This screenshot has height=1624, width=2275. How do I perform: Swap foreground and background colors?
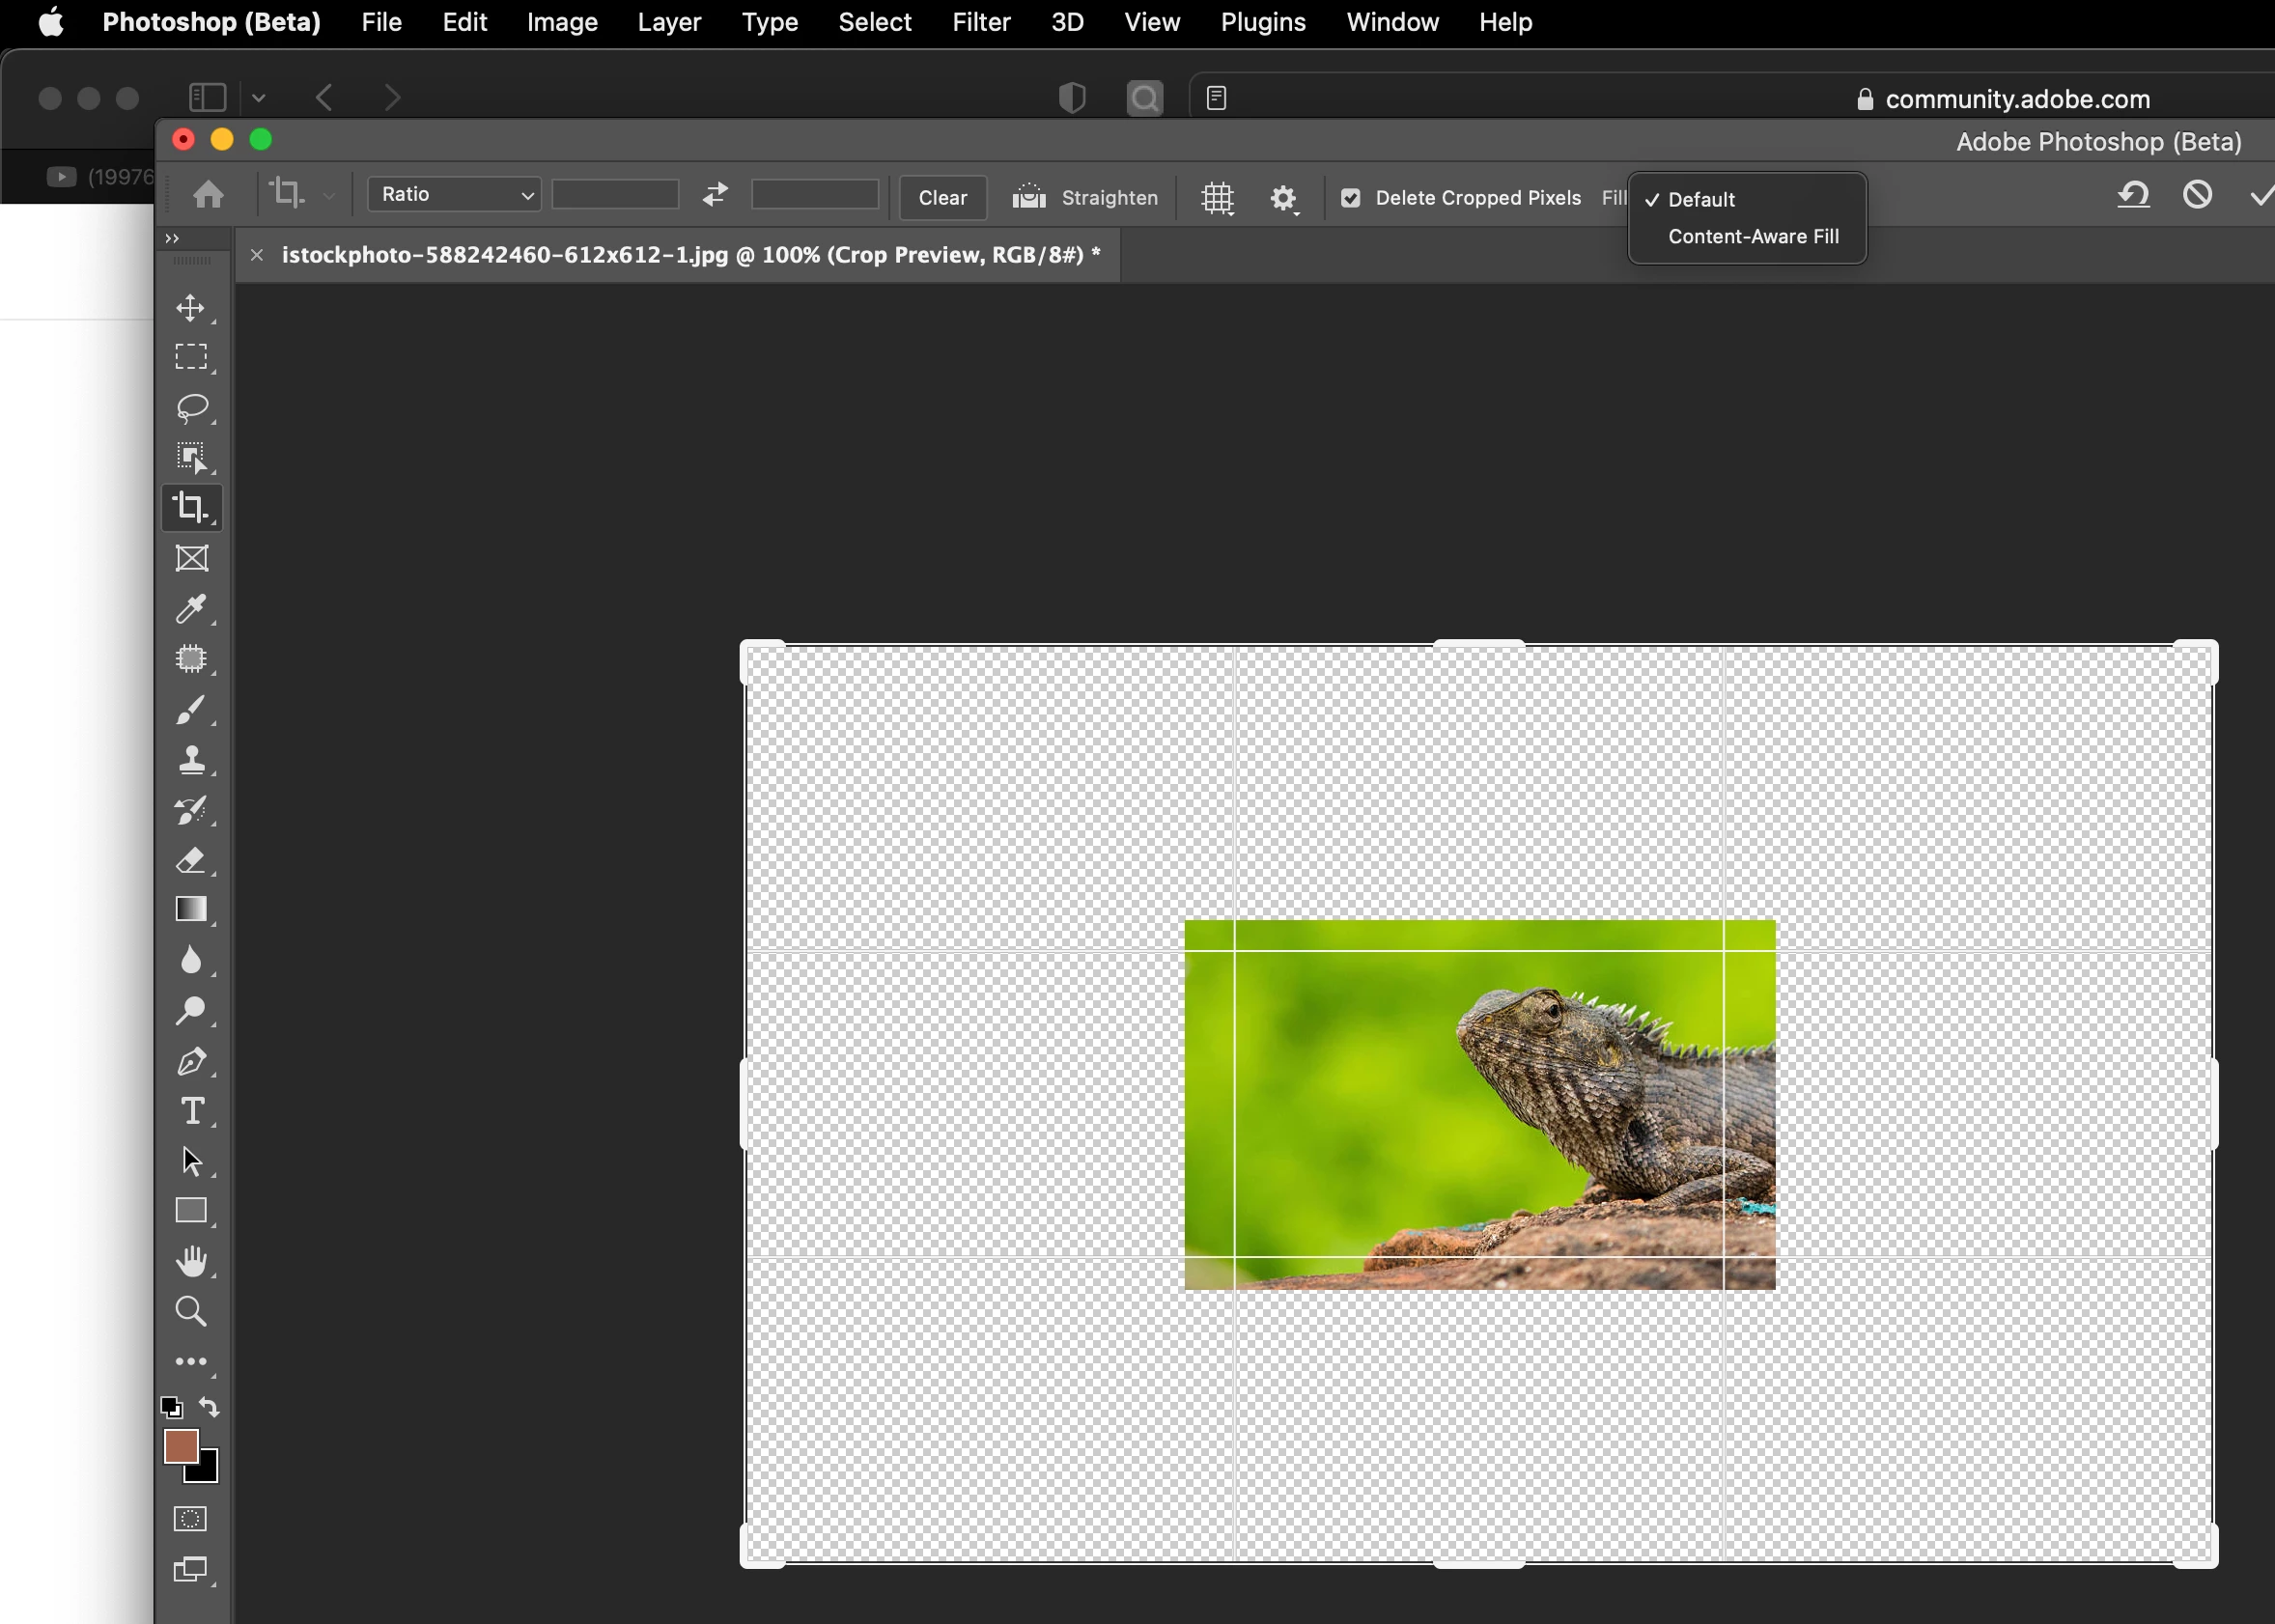coord(209,1407)
